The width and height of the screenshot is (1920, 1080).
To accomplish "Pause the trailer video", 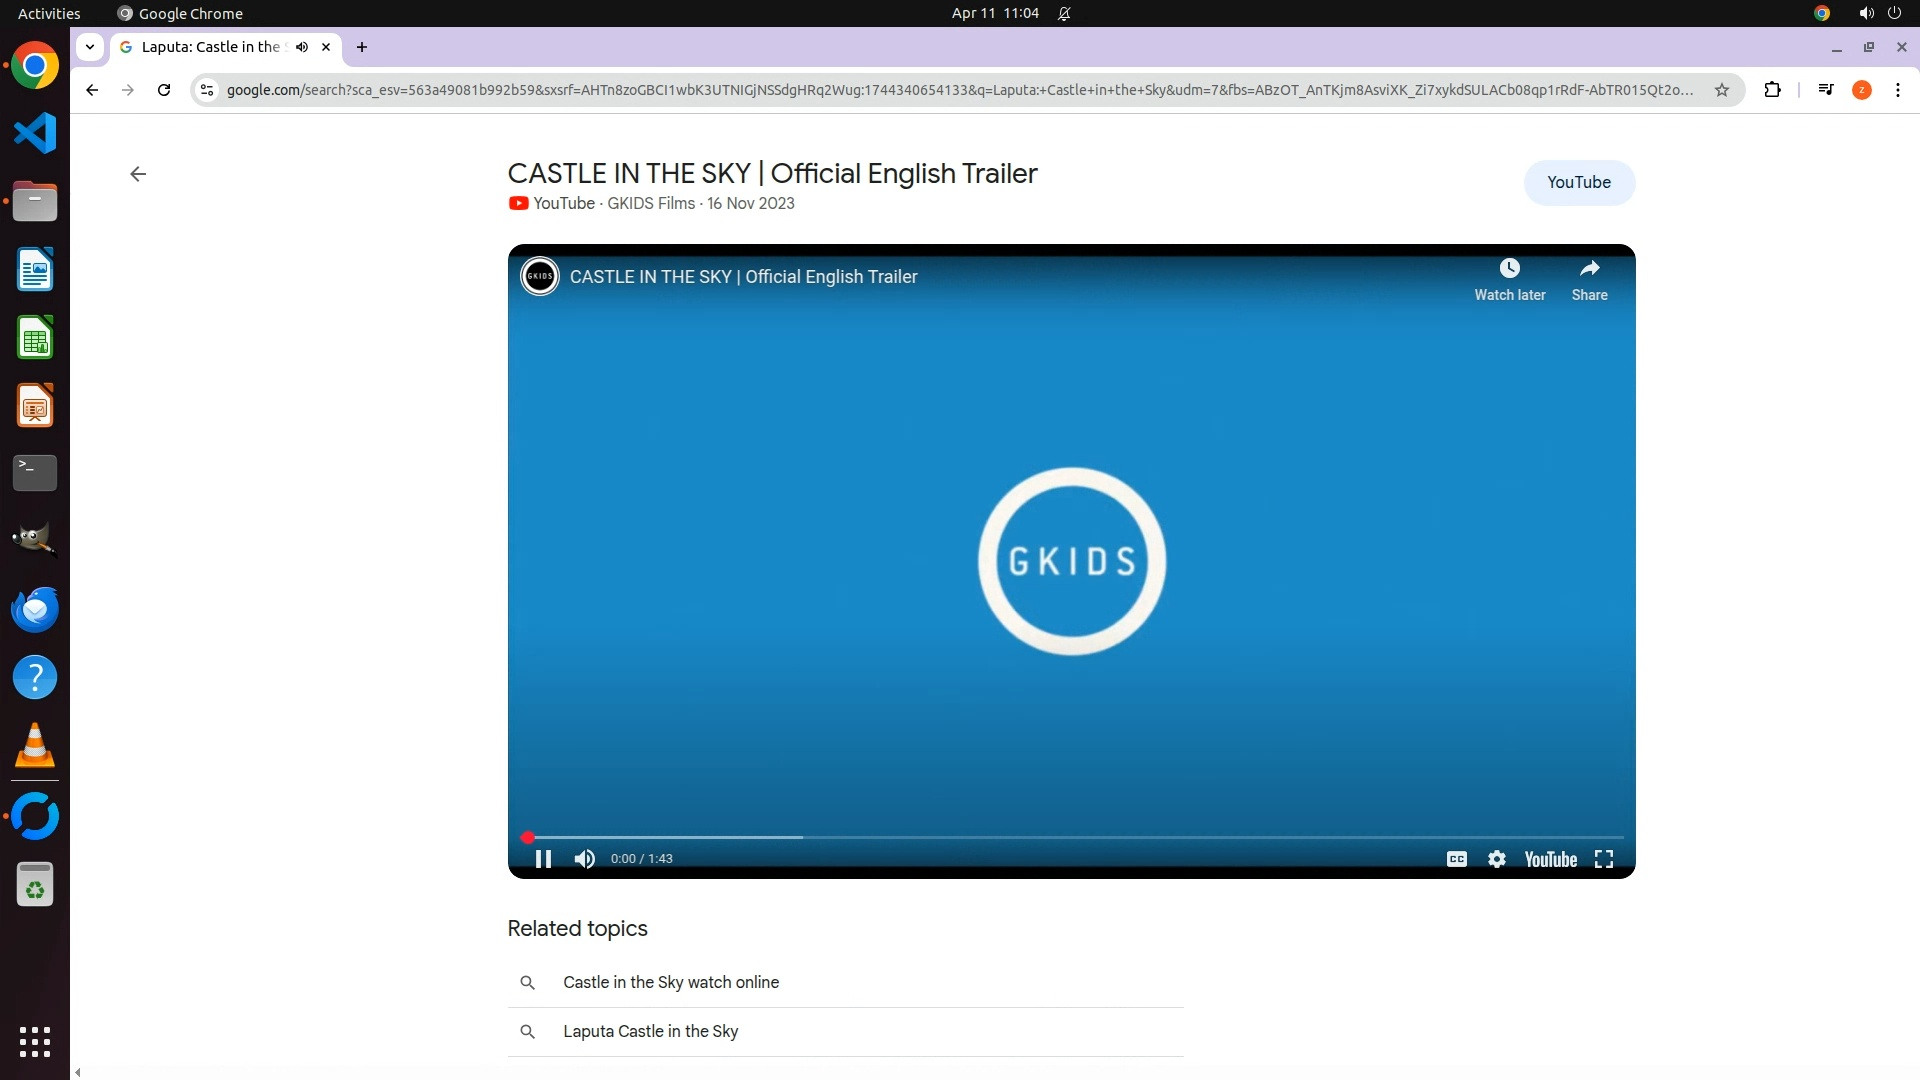I will click(x=543, y=859).
